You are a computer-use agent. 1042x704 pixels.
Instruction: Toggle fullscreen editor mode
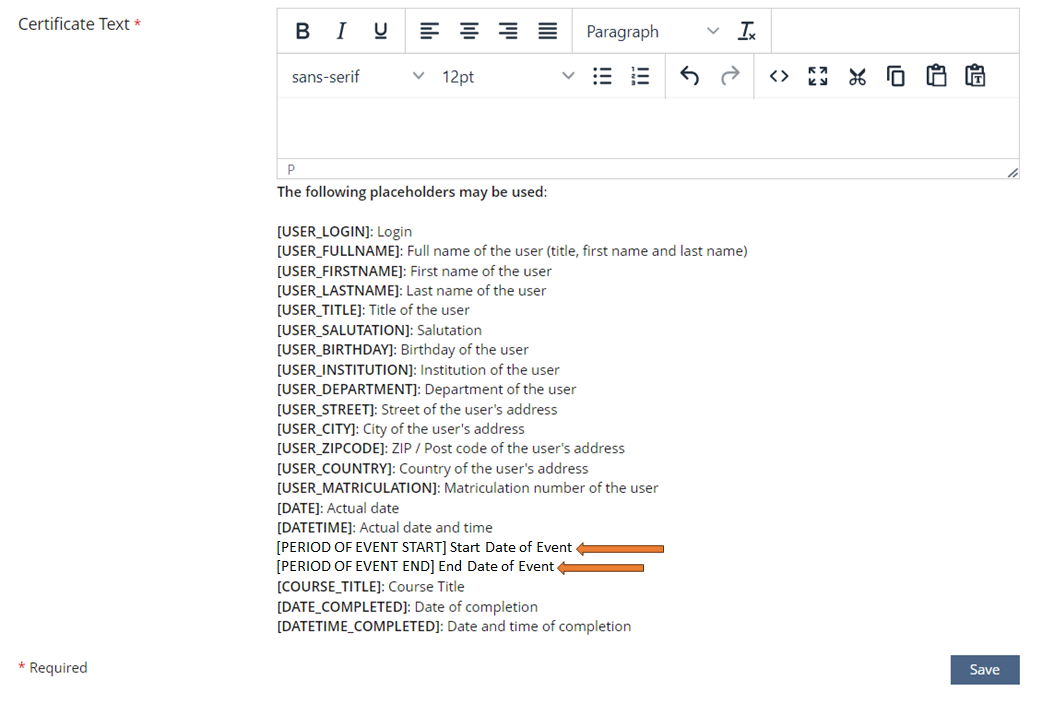(x=818, y=76)
